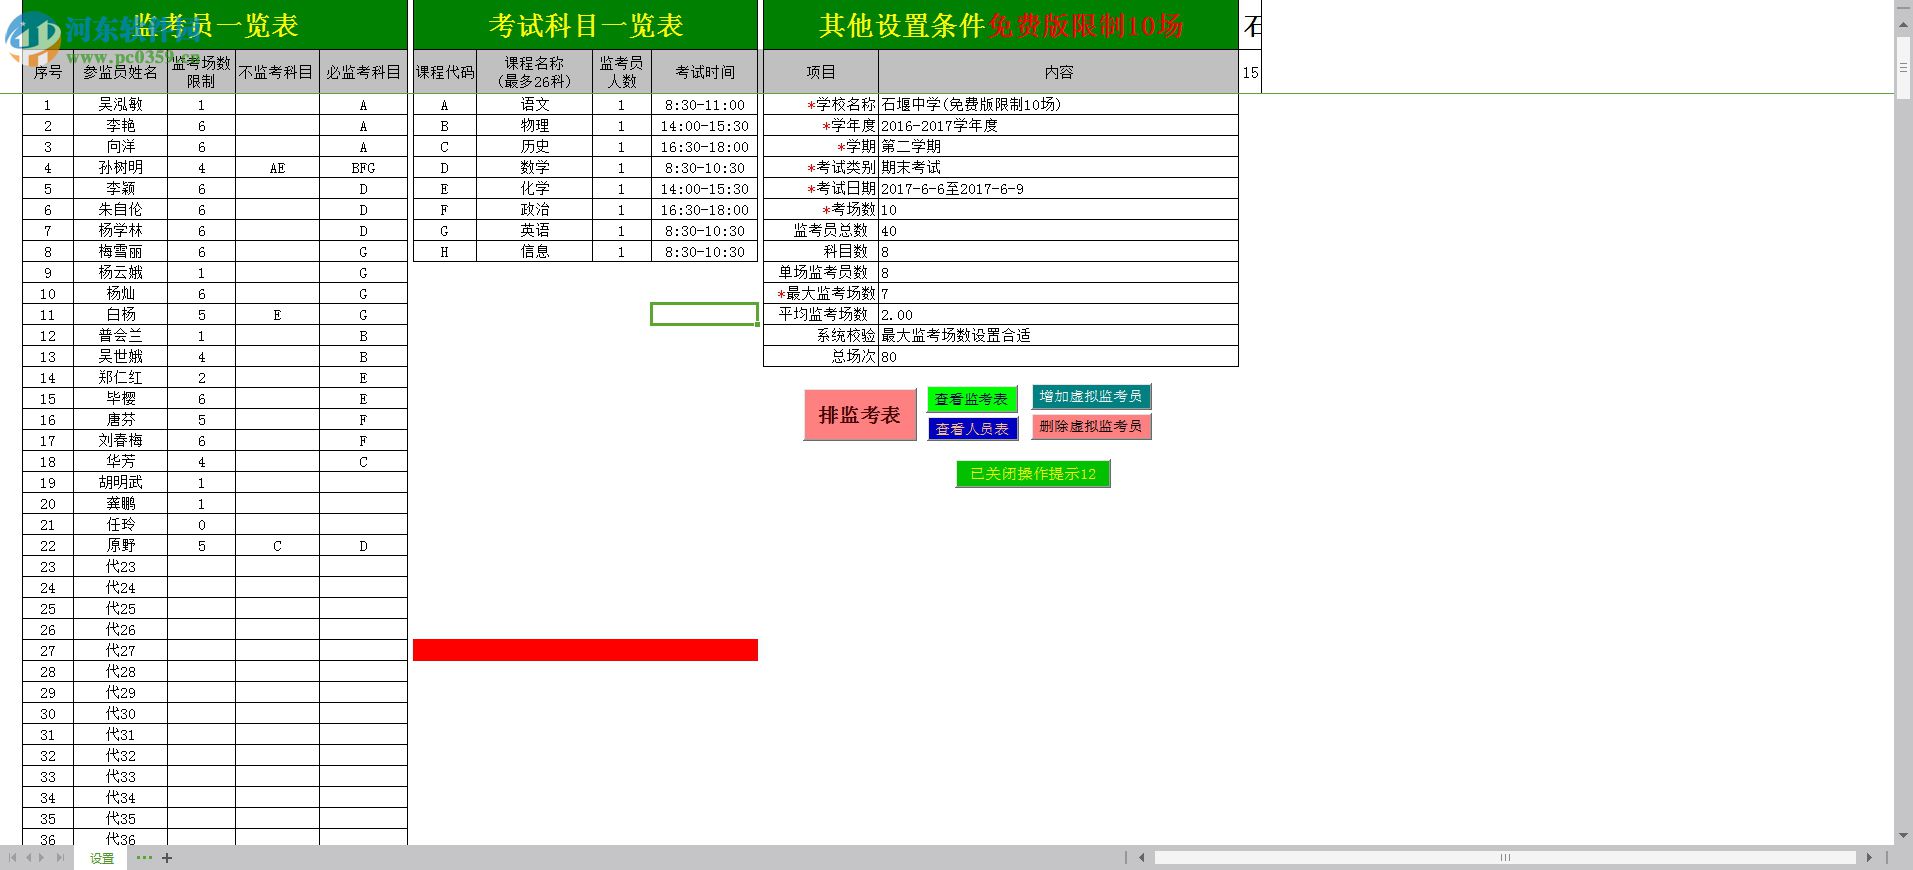Select the 总场次 label cell
Viewport: 1913px width, 870px height.
coord(821,356)
